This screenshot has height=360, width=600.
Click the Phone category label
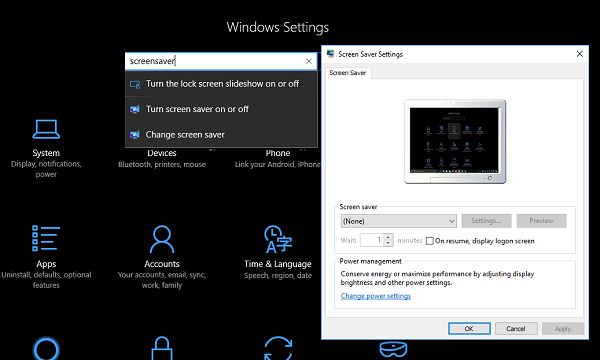point(278,153)
